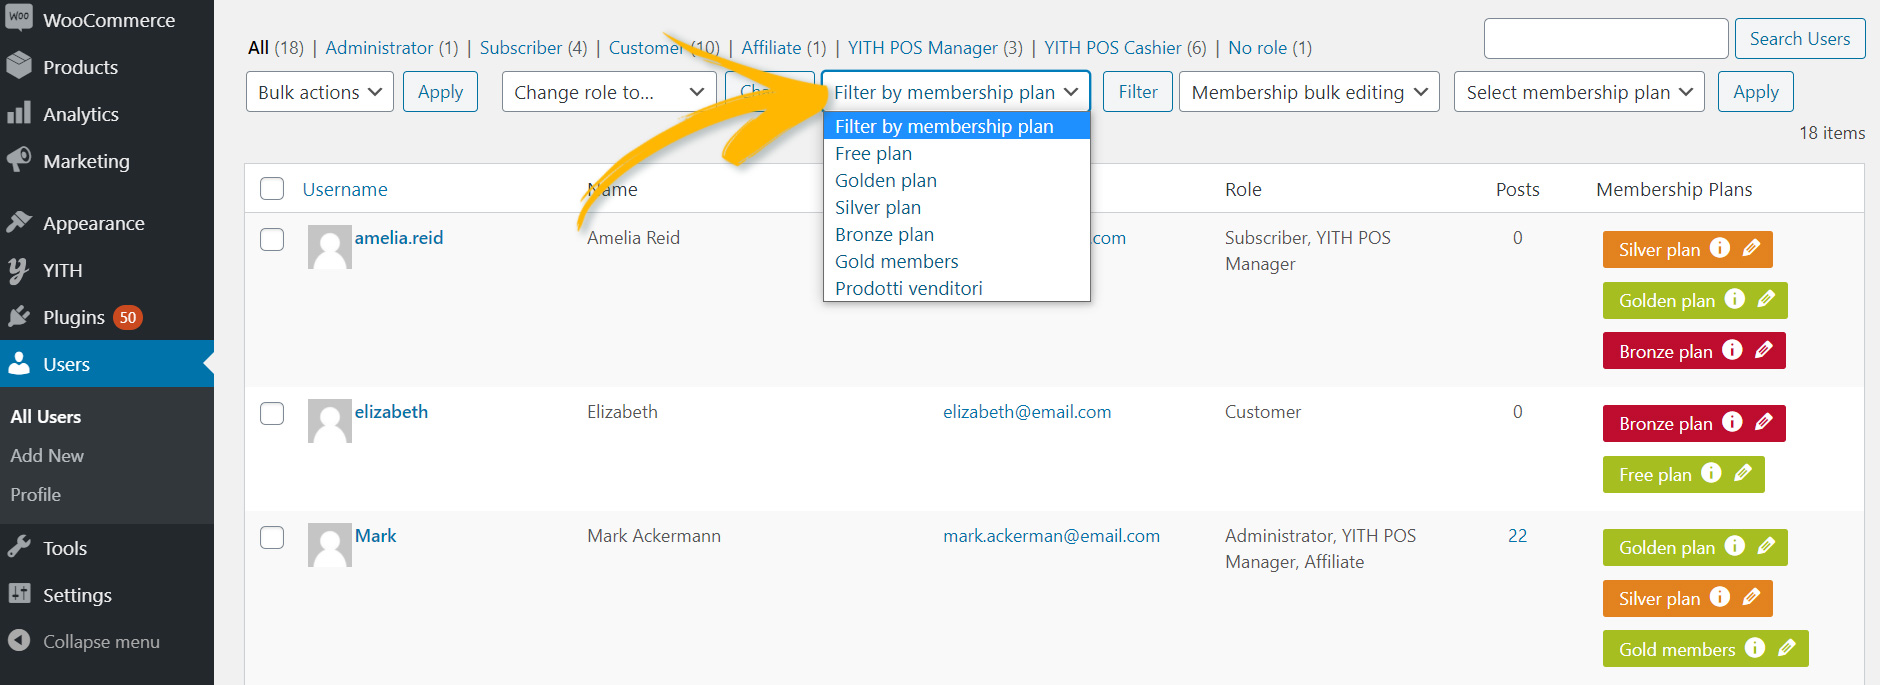Edit Mark's Golden plan with the pencil
The width and height of the screenshot is (1880, 685).
pos(1766,546)
